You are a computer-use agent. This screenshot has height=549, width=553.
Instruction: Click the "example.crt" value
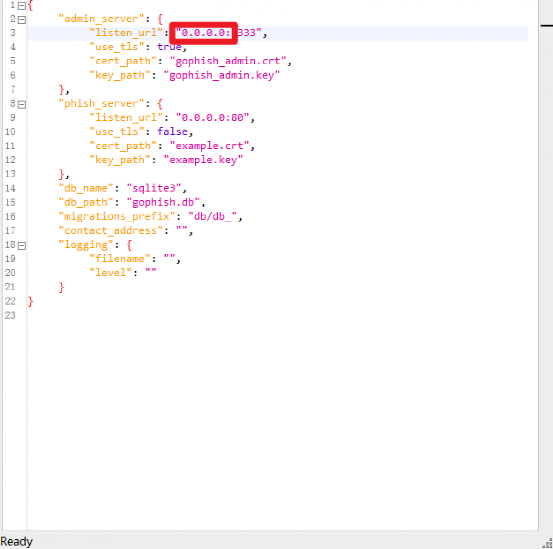pyautogui.click(x=209, y=146)
